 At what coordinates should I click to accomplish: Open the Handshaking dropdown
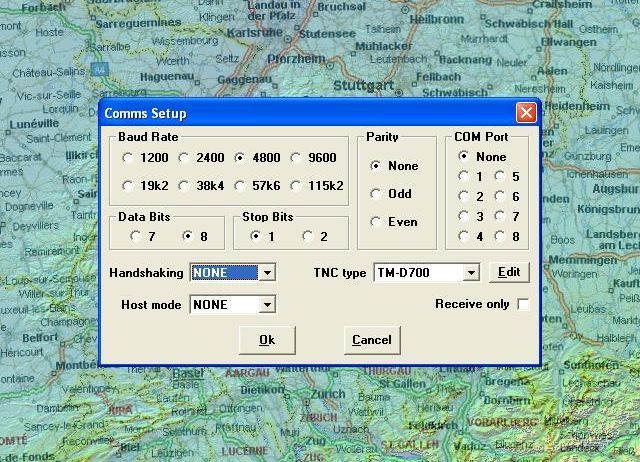(266, 272)
